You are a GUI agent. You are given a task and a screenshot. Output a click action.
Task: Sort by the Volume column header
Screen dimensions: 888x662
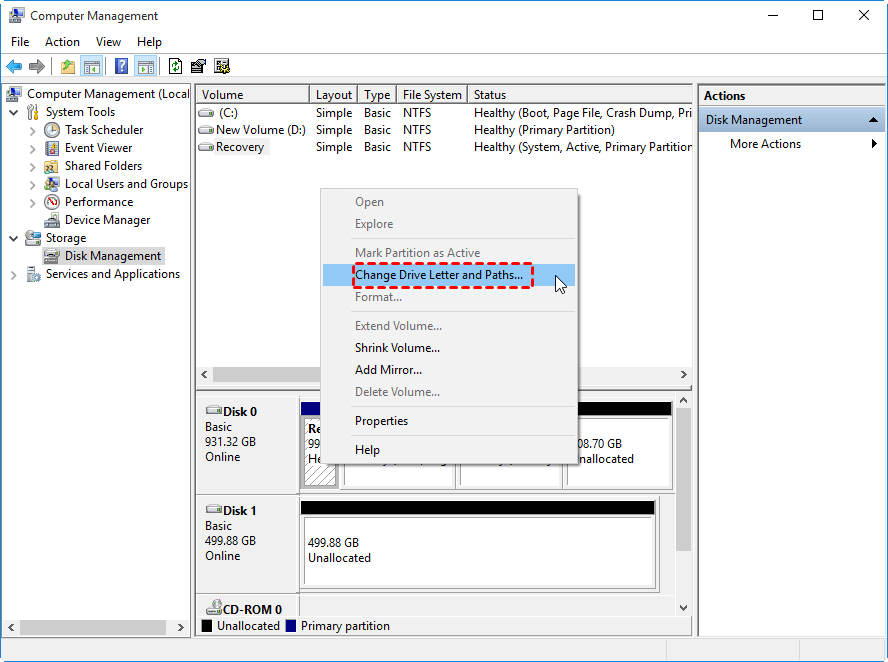pyautogui.click(x=253, y=95)
